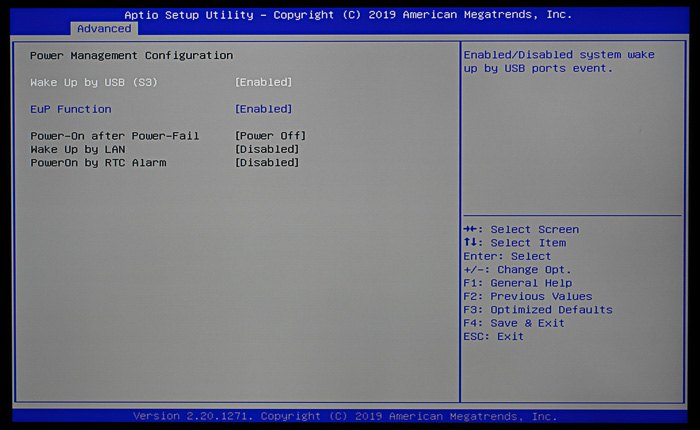Screen dimensions: 700x430
Task: Open EuP Function [Enabled] option
Action: coord(263,109)
